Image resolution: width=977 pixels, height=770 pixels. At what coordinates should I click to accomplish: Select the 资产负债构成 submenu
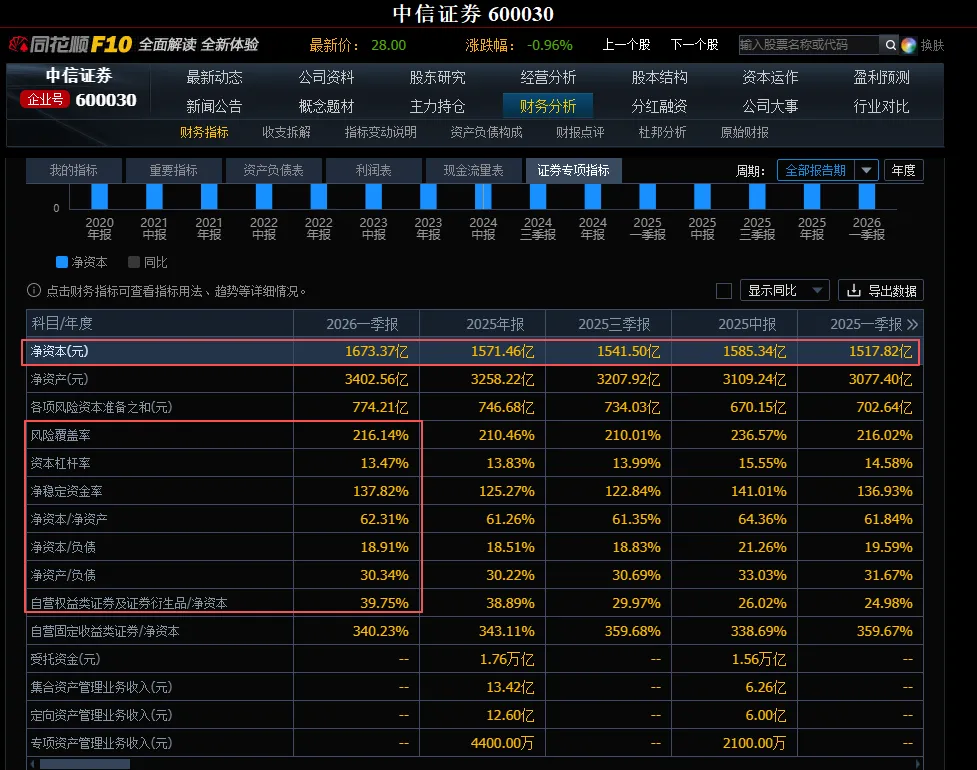(486, 133)
